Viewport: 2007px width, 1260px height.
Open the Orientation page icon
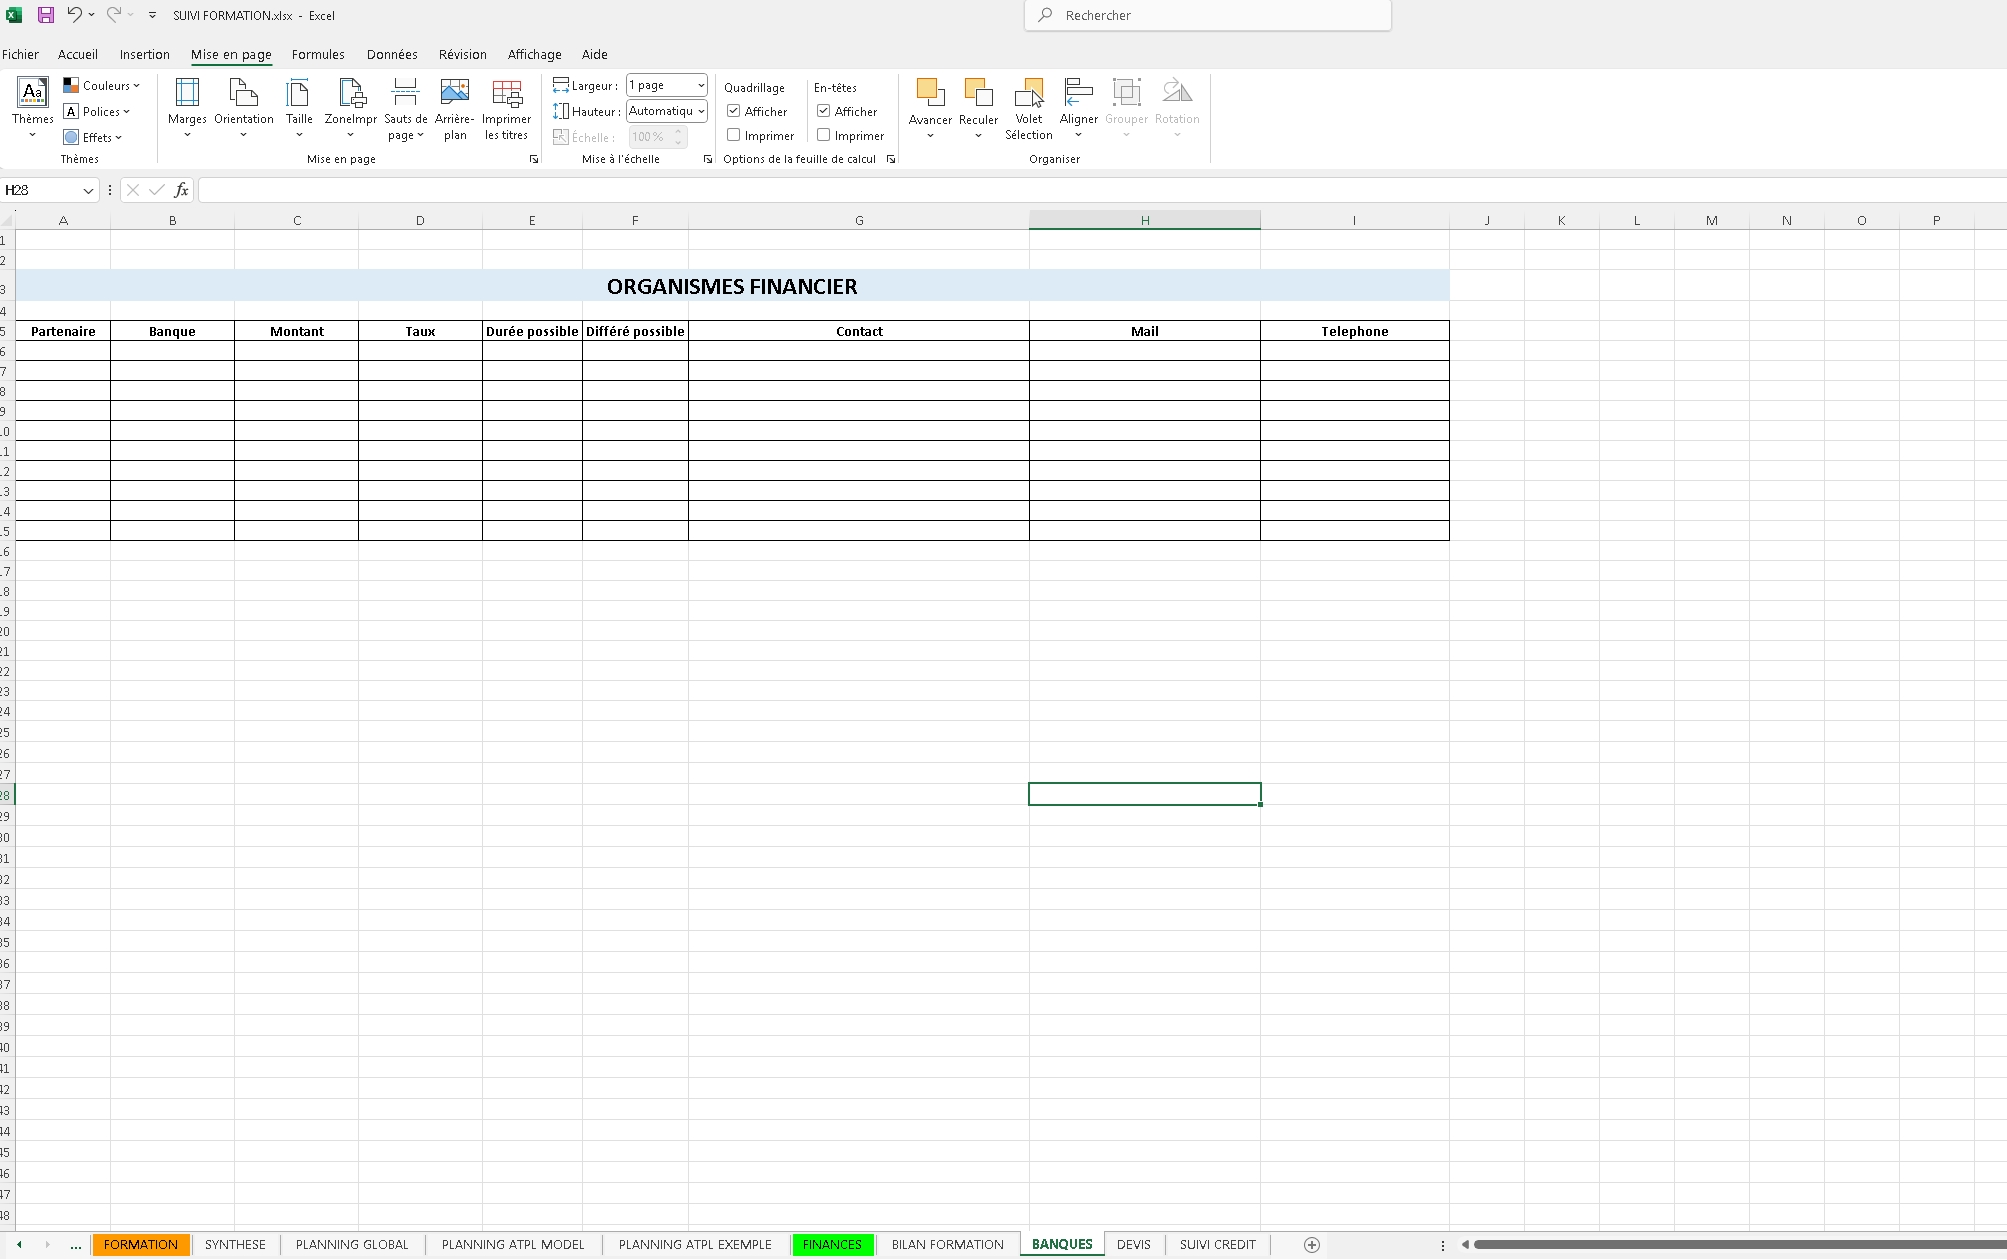(243, 93)
